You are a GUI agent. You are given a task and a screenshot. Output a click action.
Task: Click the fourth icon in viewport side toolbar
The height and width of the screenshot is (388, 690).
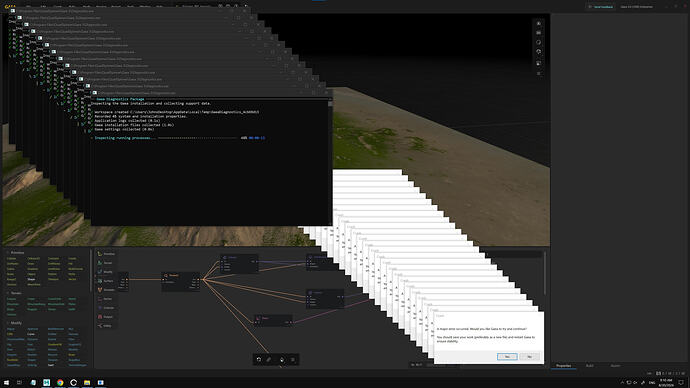click(539, 51)
